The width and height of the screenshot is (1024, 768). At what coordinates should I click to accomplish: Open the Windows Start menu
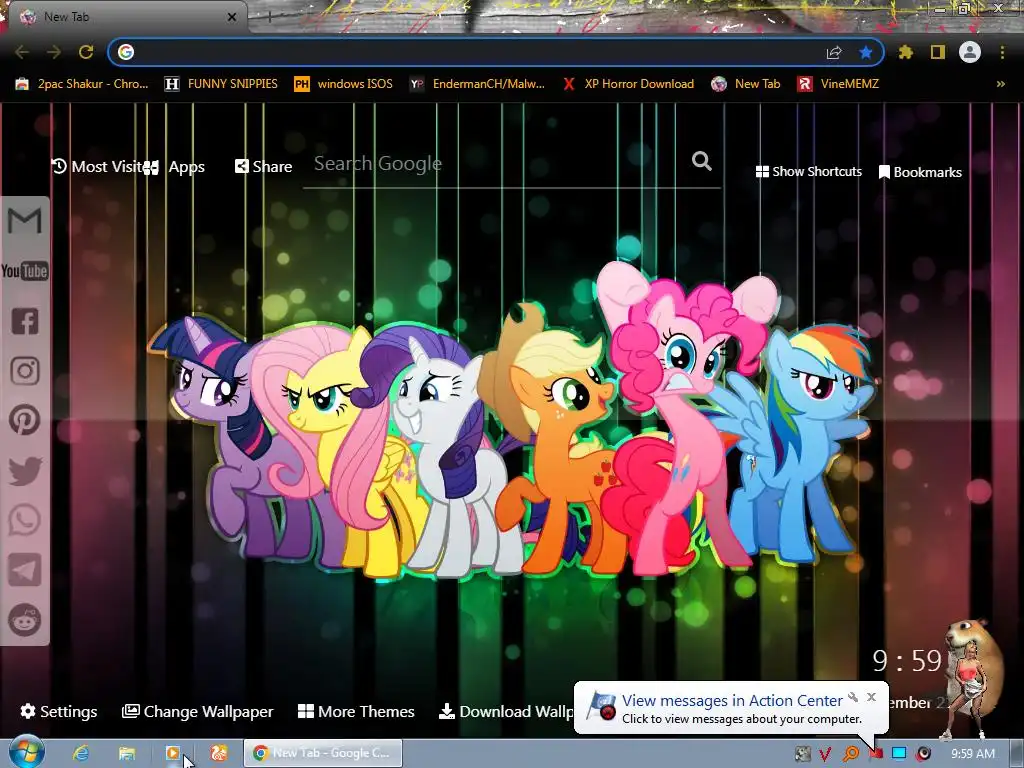point(26,752)
